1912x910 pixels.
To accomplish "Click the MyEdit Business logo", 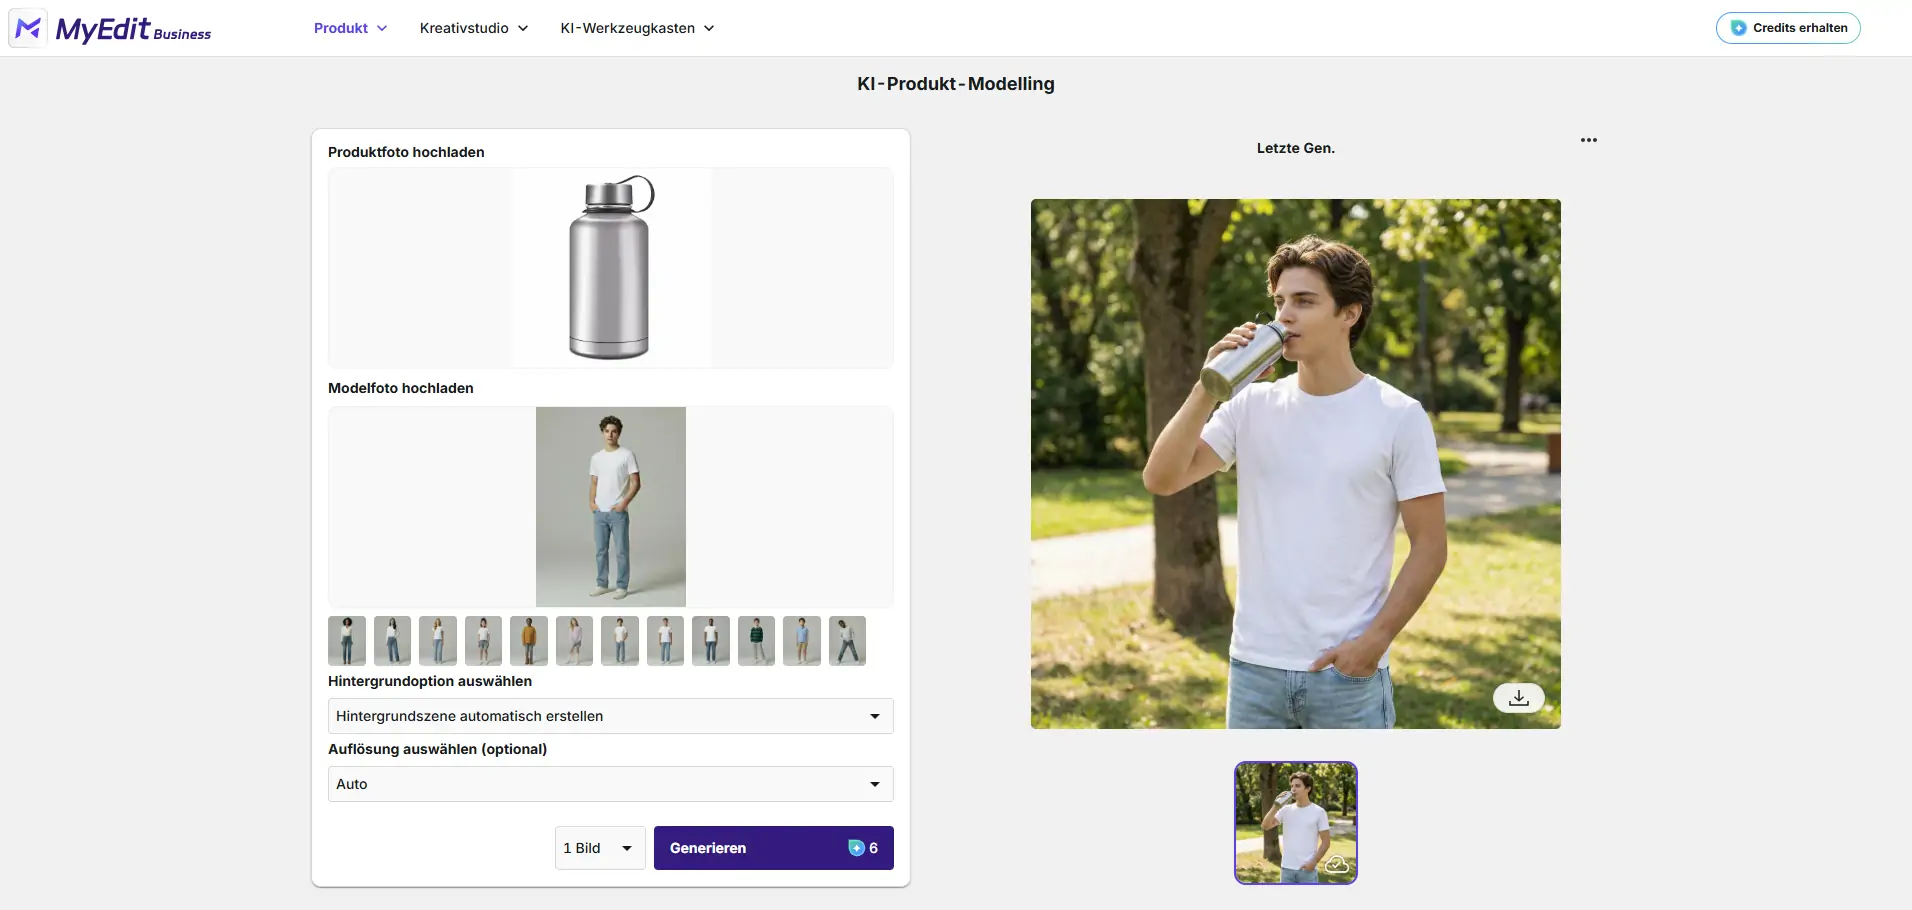I will pos(111,29).
